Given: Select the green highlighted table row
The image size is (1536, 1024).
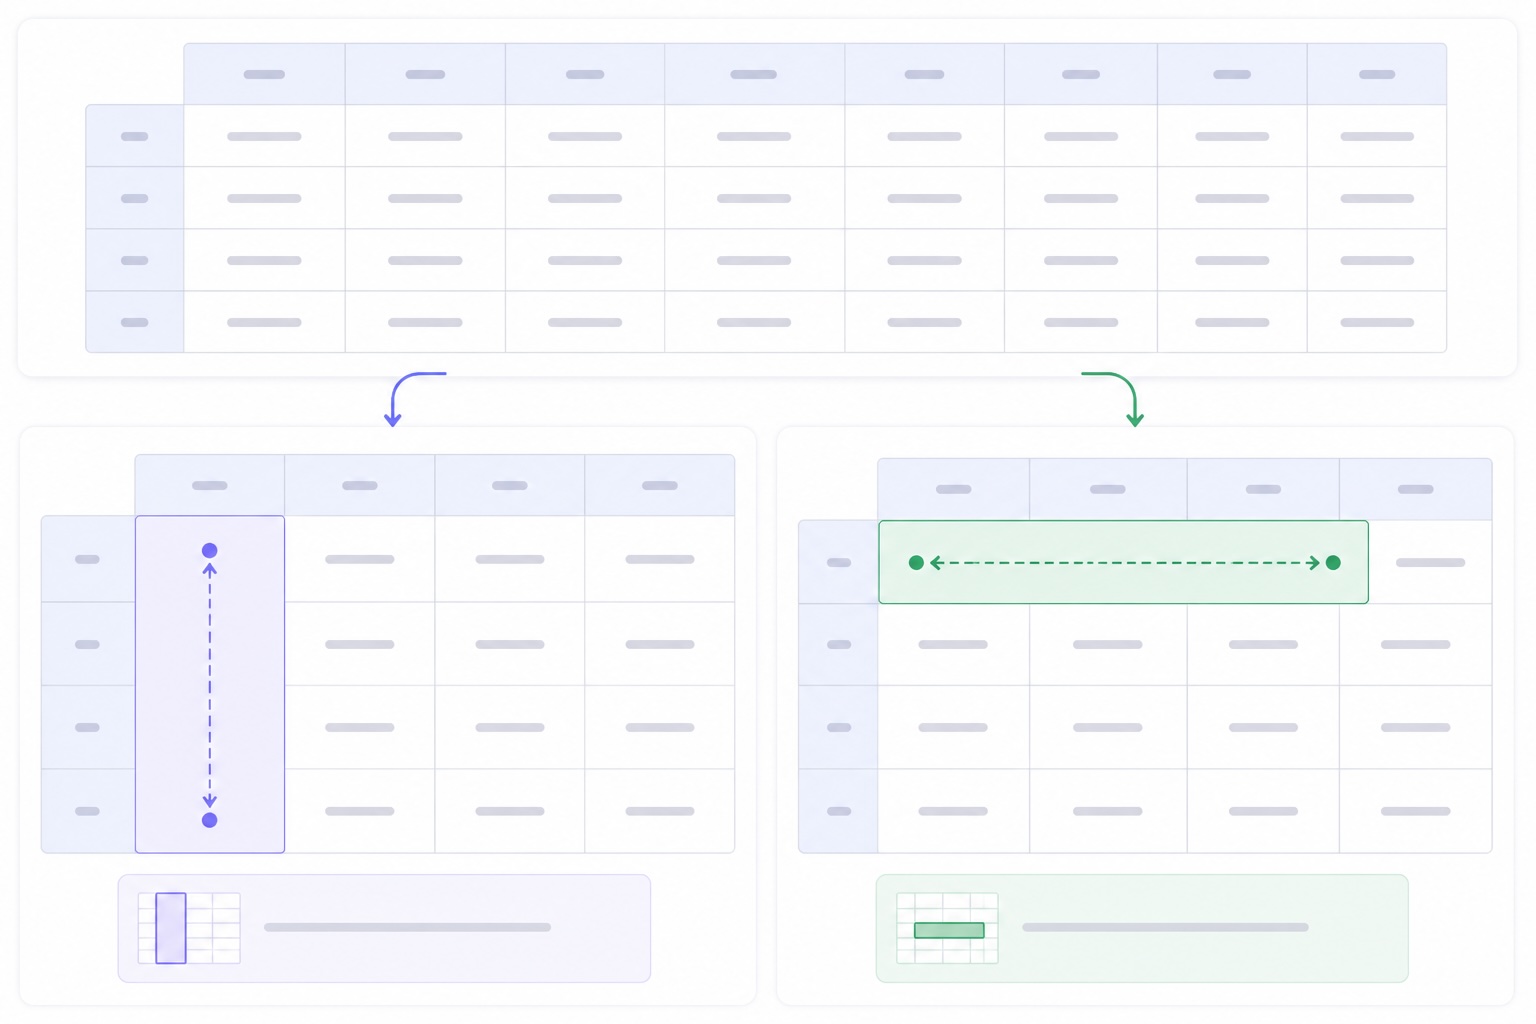Looking at the screenshot, I should coord(1123,562).
